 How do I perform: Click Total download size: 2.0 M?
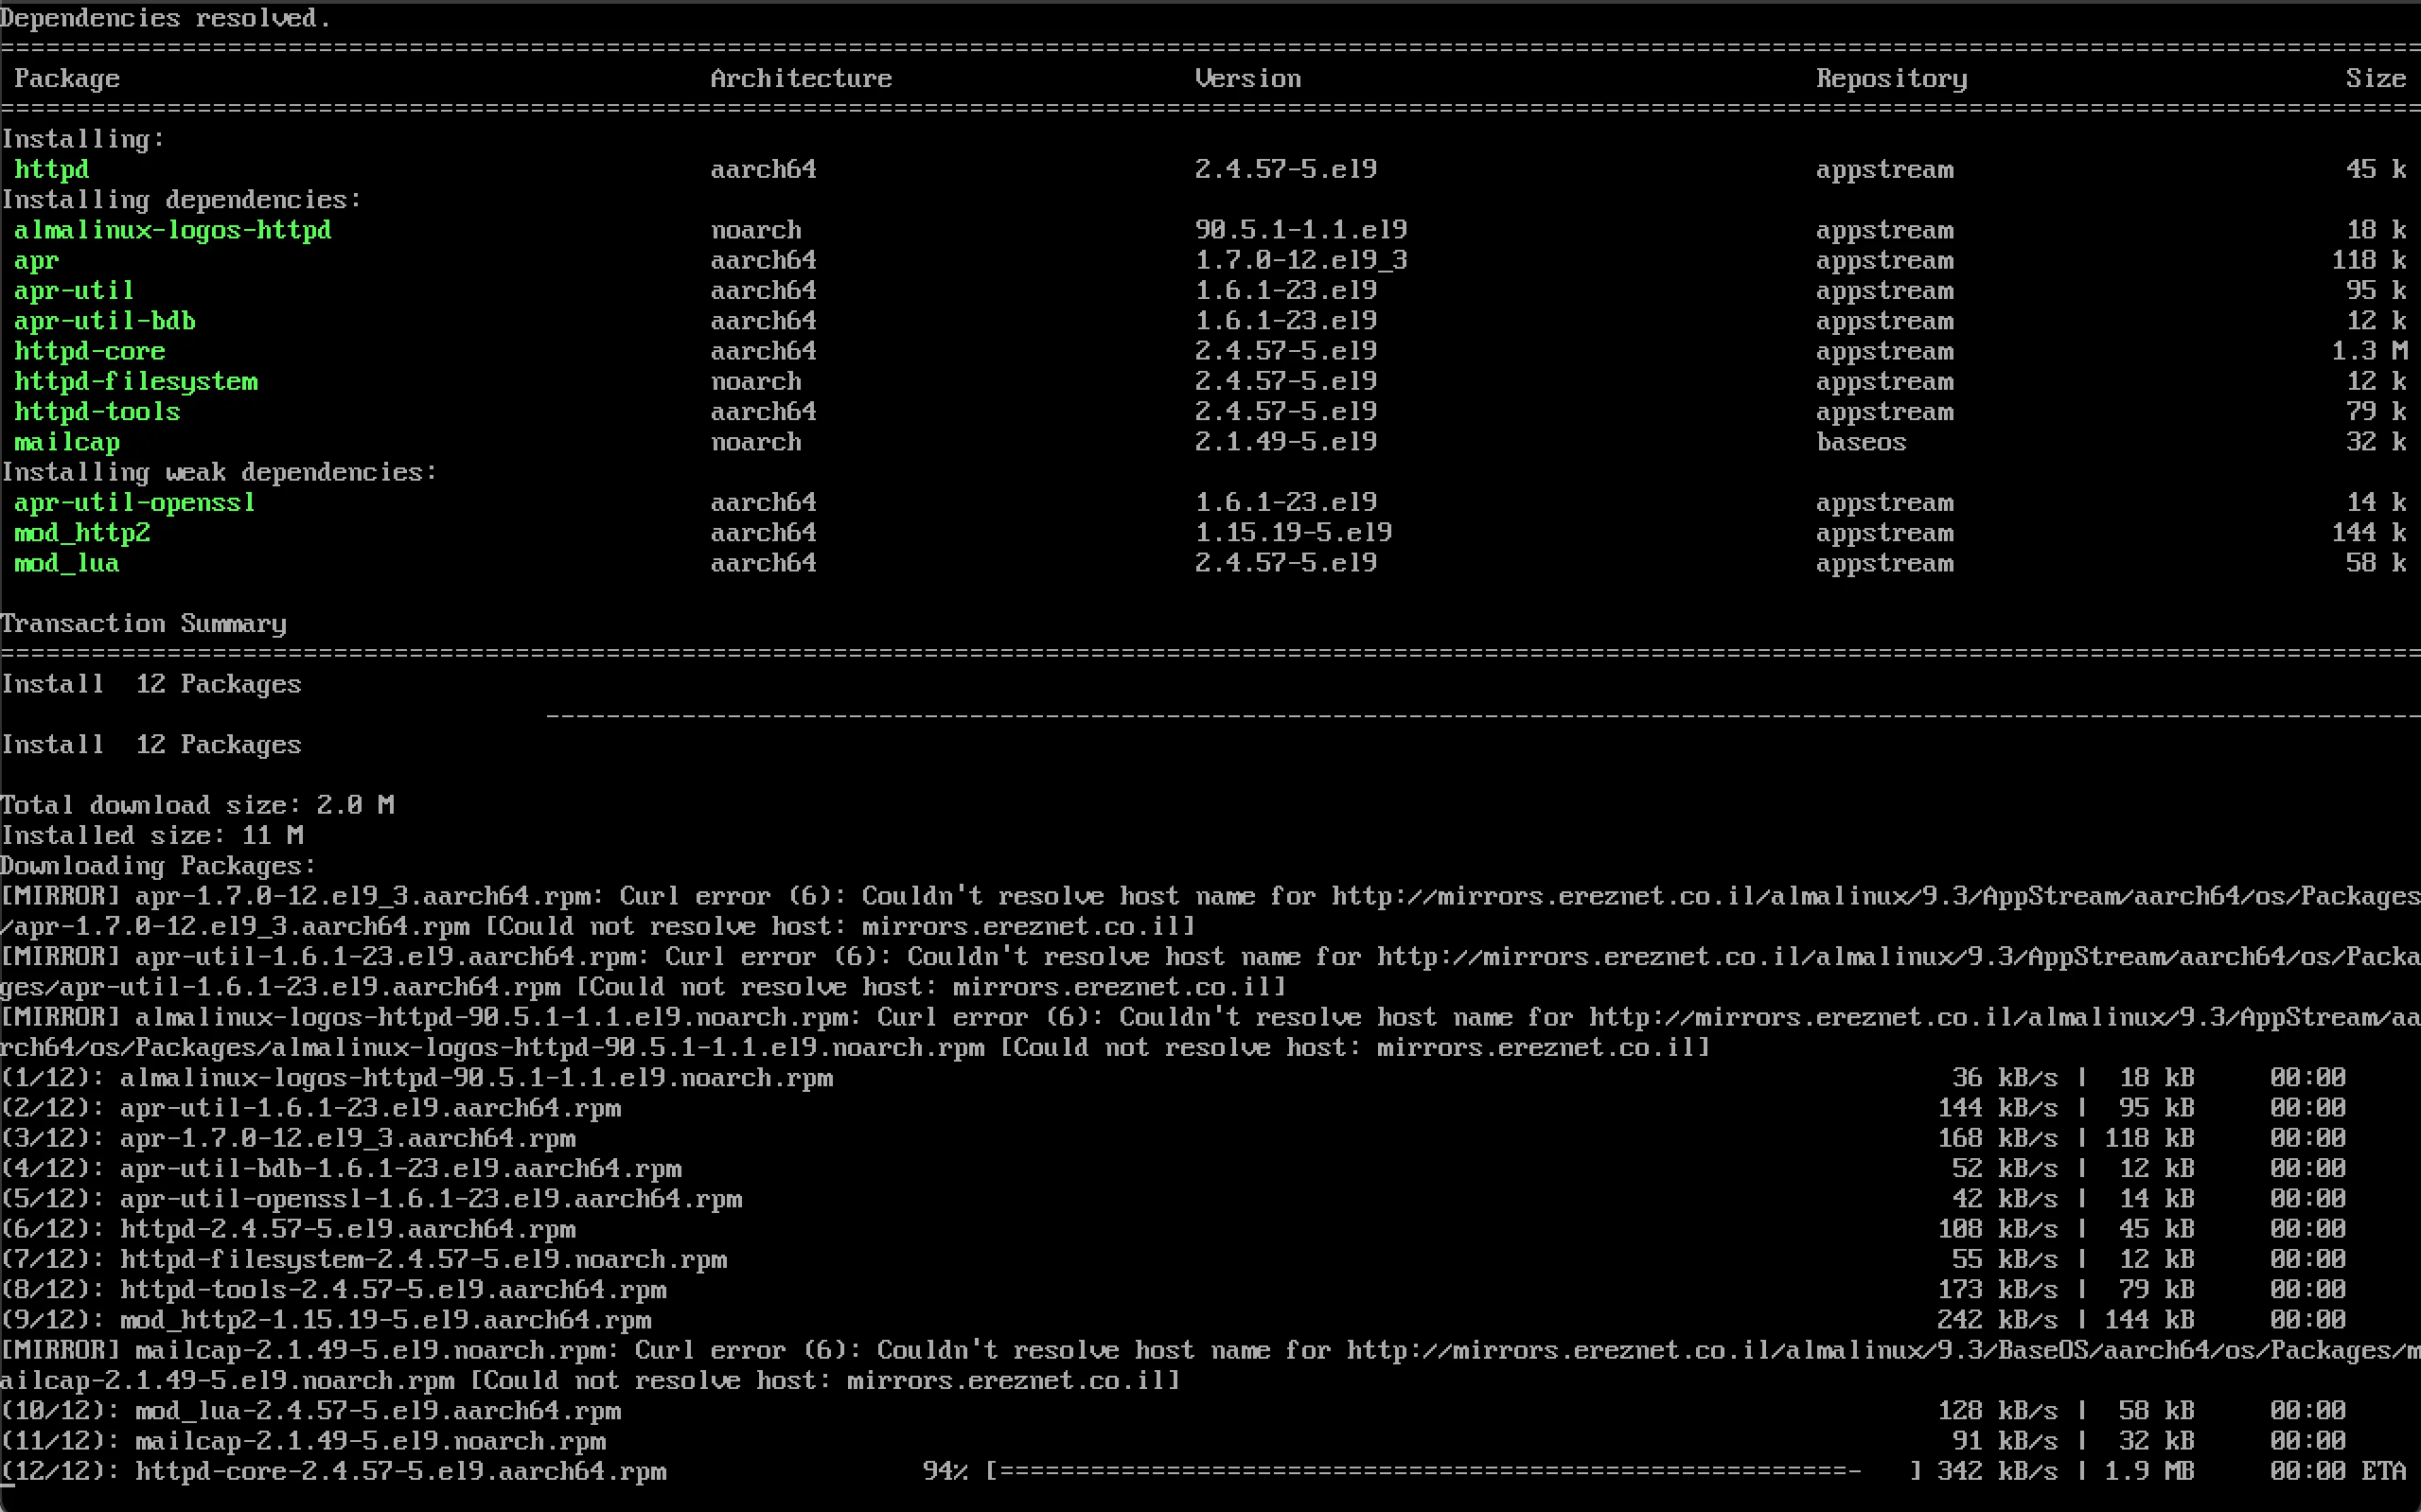click(197, 805)
